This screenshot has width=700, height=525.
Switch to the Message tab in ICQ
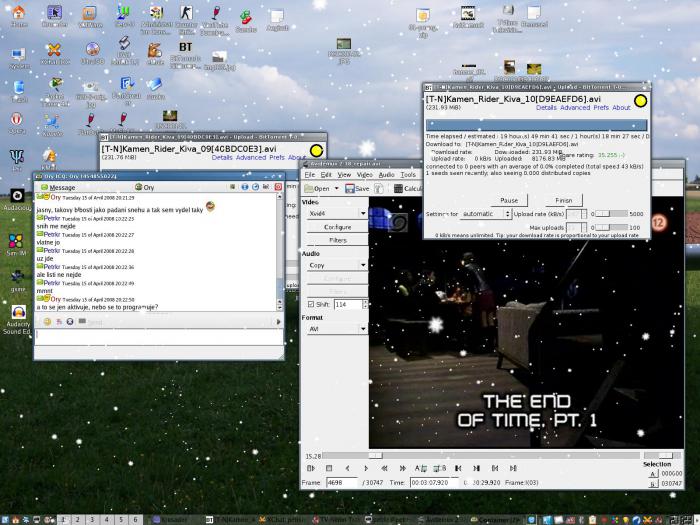tap(58, 188)
